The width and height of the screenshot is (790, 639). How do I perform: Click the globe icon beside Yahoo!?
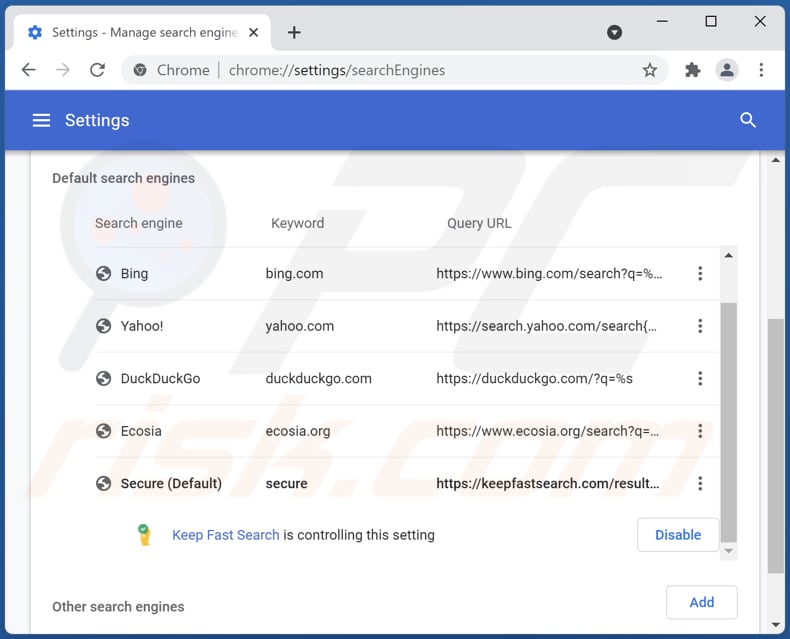(103, 326)
